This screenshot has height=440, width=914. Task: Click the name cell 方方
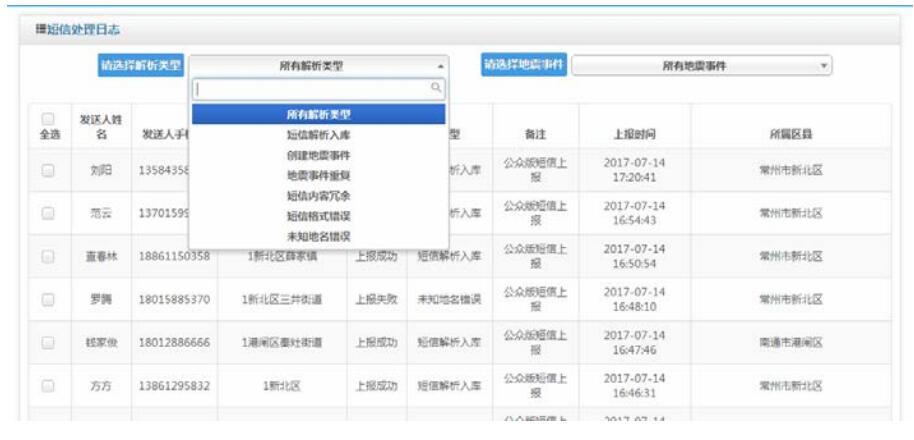coord(101,386)
